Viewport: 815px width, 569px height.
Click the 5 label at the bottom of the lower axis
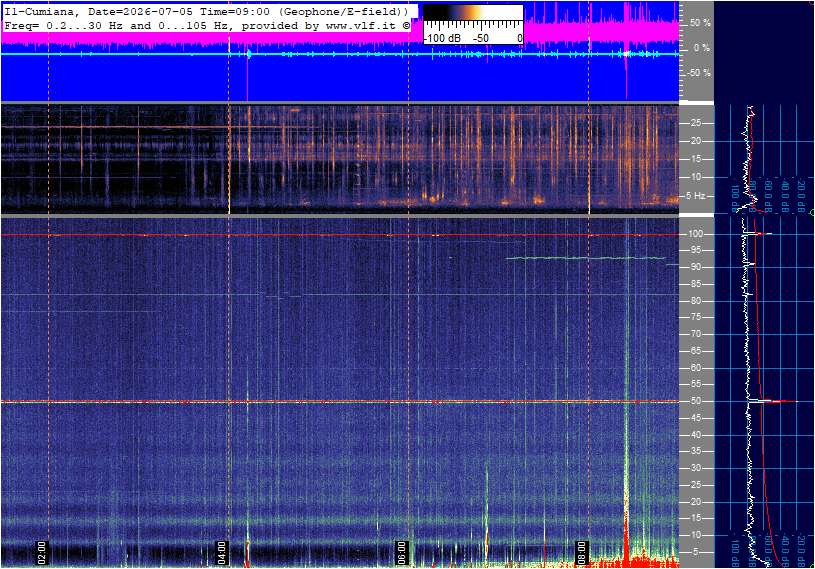pyautogui.click(x=696, y=552)
